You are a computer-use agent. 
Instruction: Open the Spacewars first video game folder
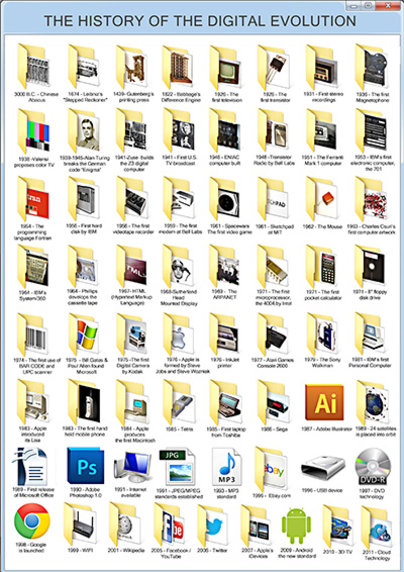(x=226, y=199)
